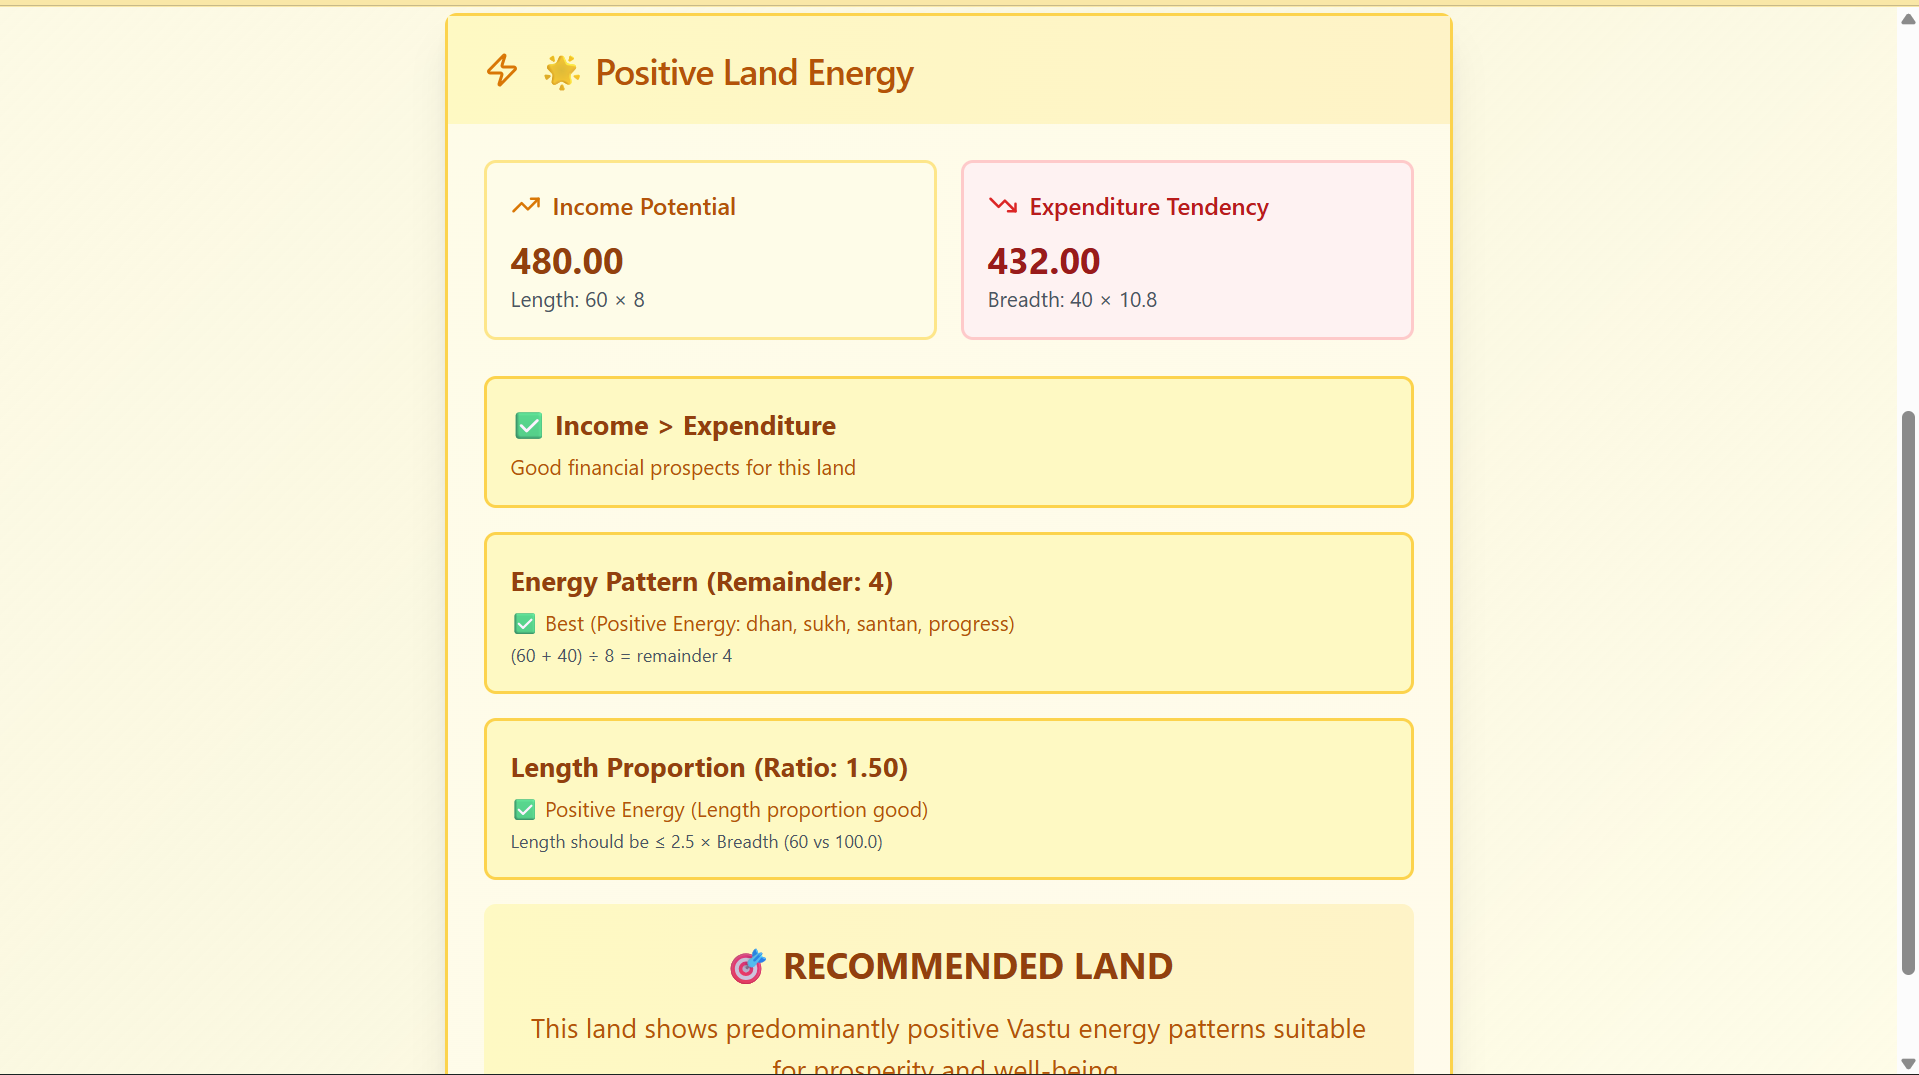The height and width of the screenshot is (1075, 1919).
Task: Open the Income Potential card
Action: [x=709, y=249]
